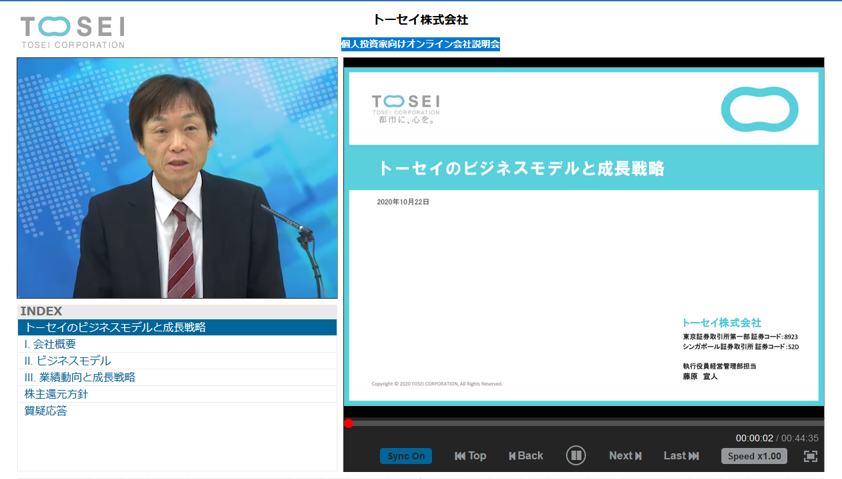Click the 2020年10月22日 date on the slide
The height and width of the screenshot is (479, 842).
[x=403, y=202]
